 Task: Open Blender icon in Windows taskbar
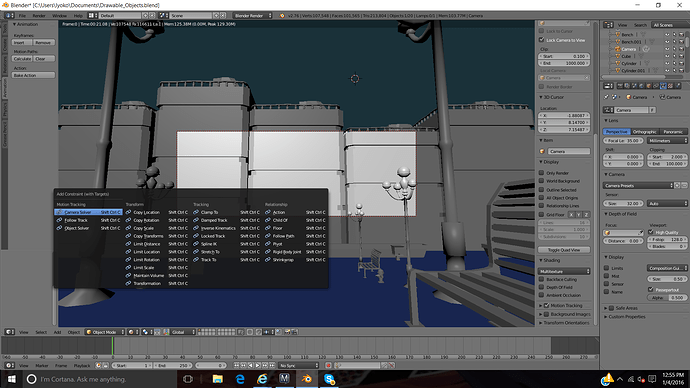point(307,379)
